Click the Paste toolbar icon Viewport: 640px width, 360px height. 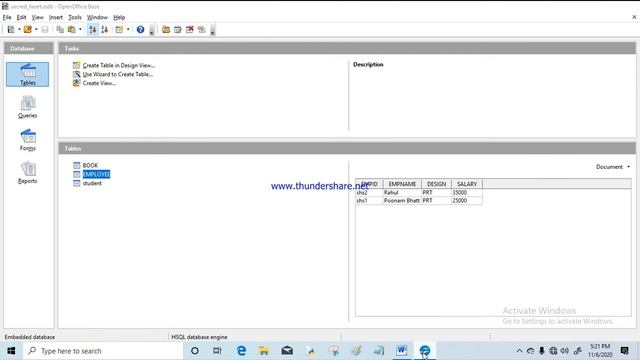coord(71,29)
